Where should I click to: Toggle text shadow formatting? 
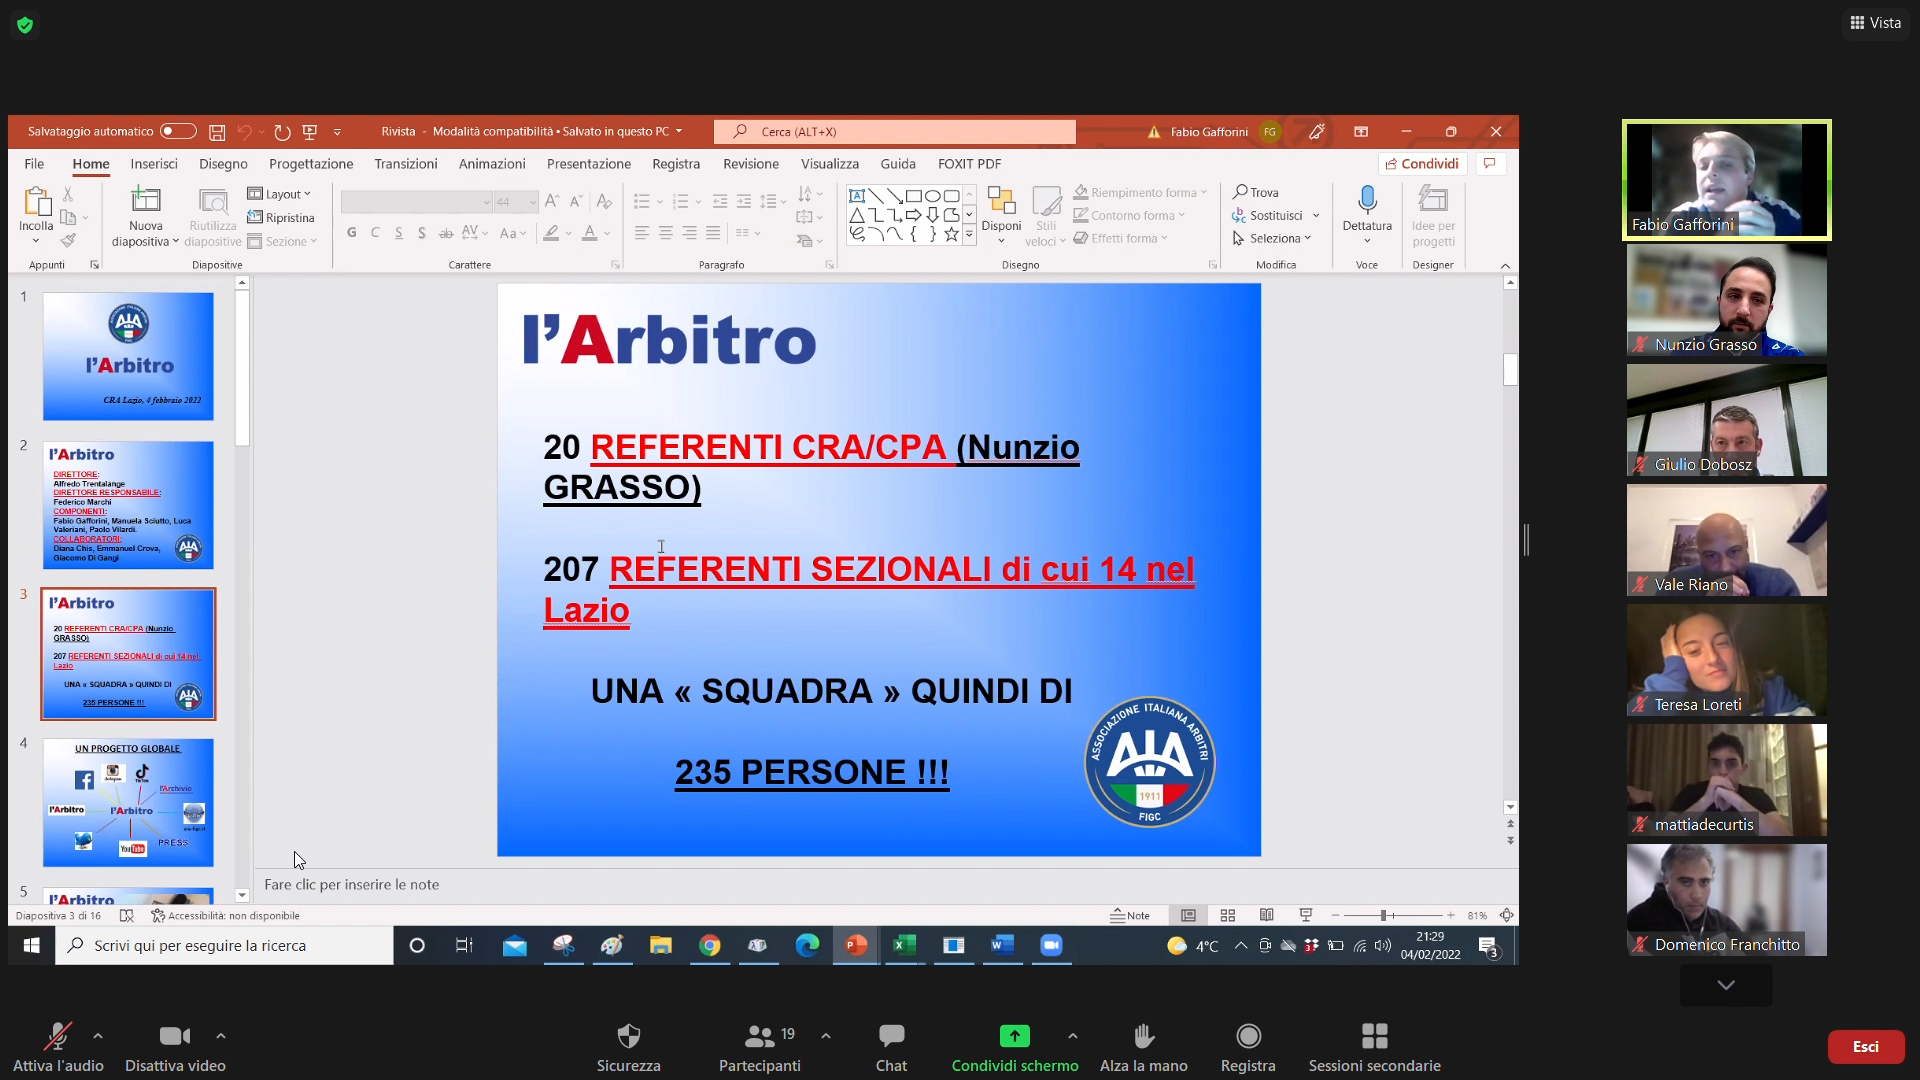tap(421, 233)
